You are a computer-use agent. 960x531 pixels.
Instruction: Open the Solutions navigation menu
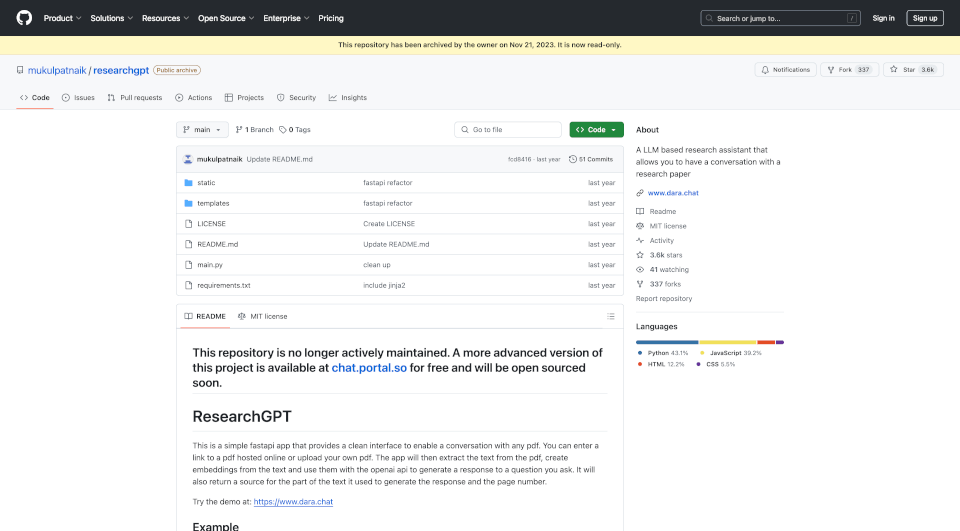click(x=111, y=18)
